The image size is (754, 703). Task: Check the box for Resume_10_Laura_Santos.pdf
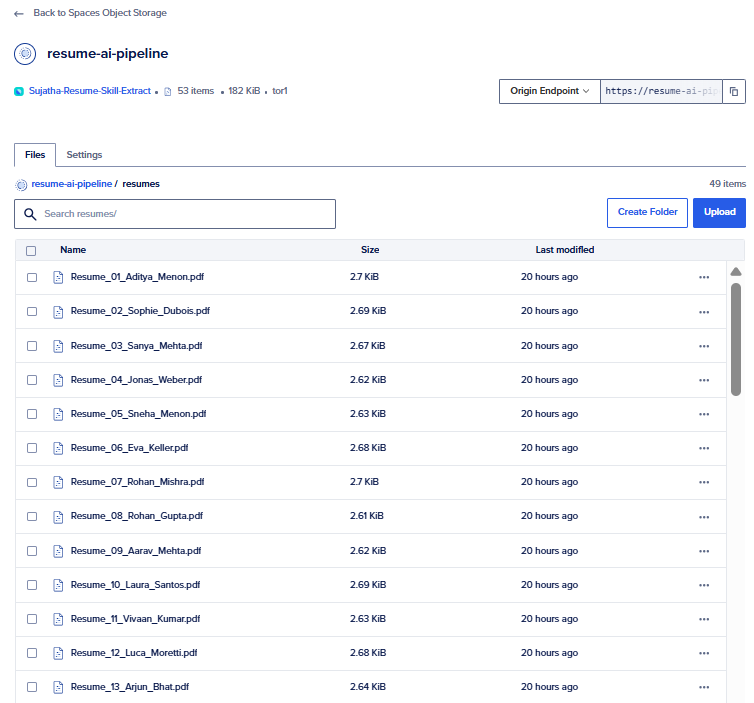pos(32,585)
